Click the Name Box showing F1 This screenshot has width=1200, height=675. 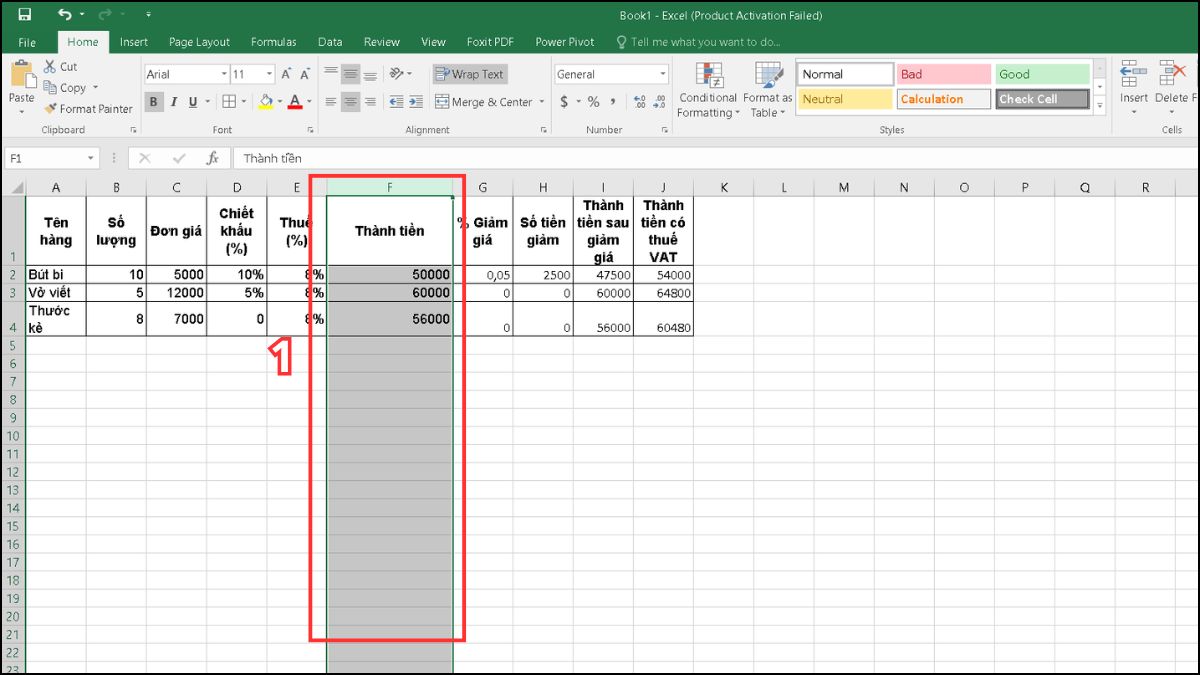click(45, 157)
